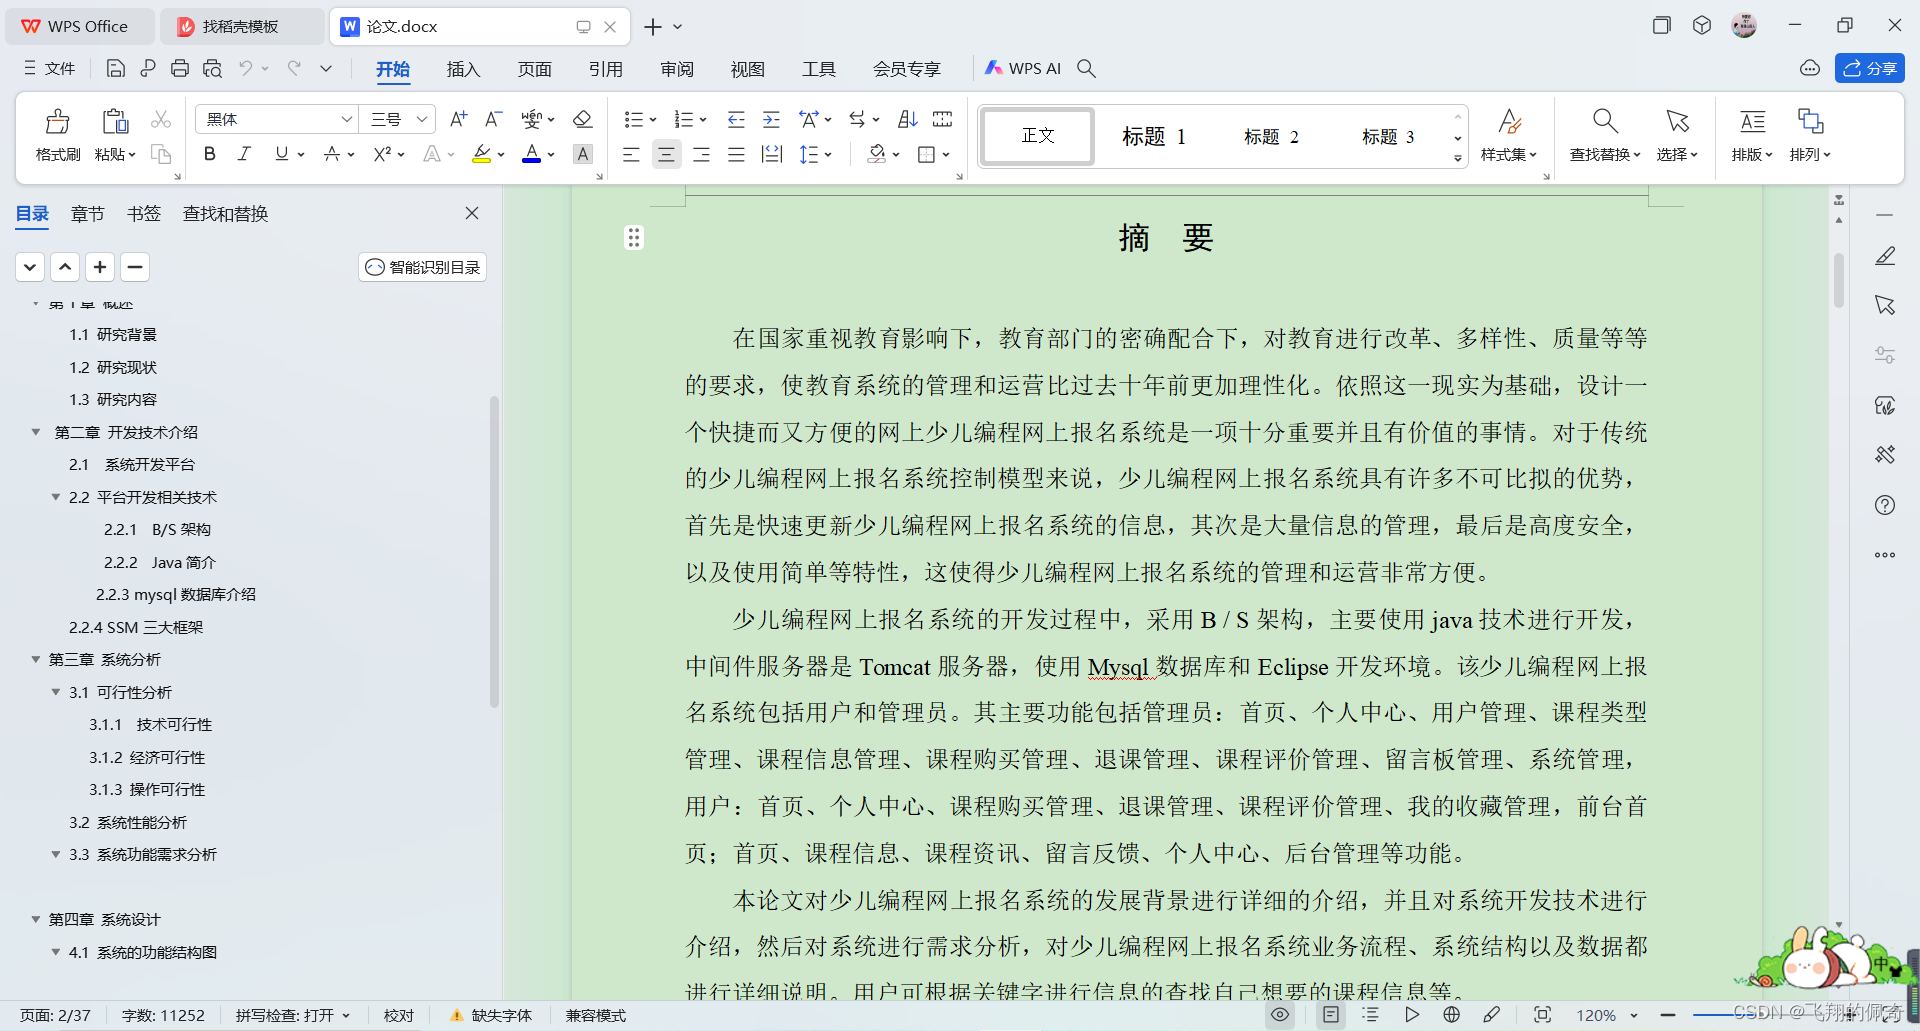Click the web layout globe icon

point(1451,1014)
